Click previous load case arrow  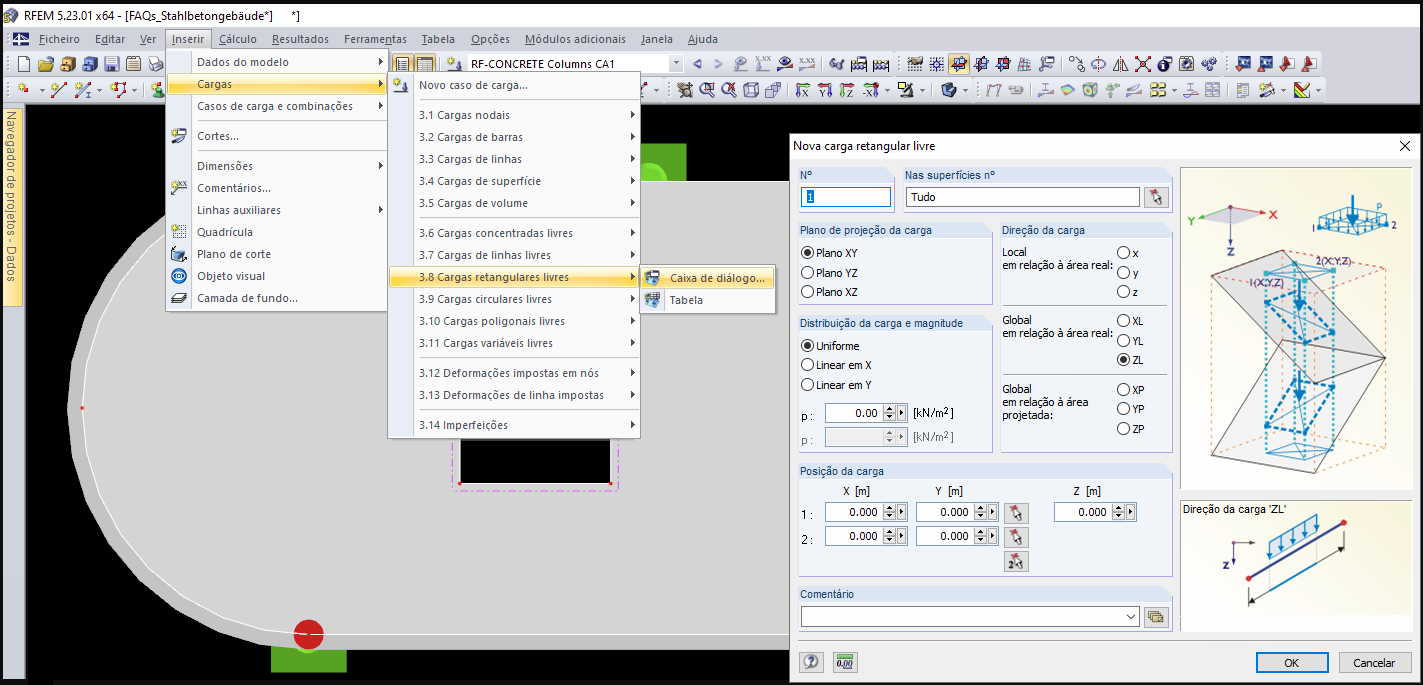pos(697,64)
